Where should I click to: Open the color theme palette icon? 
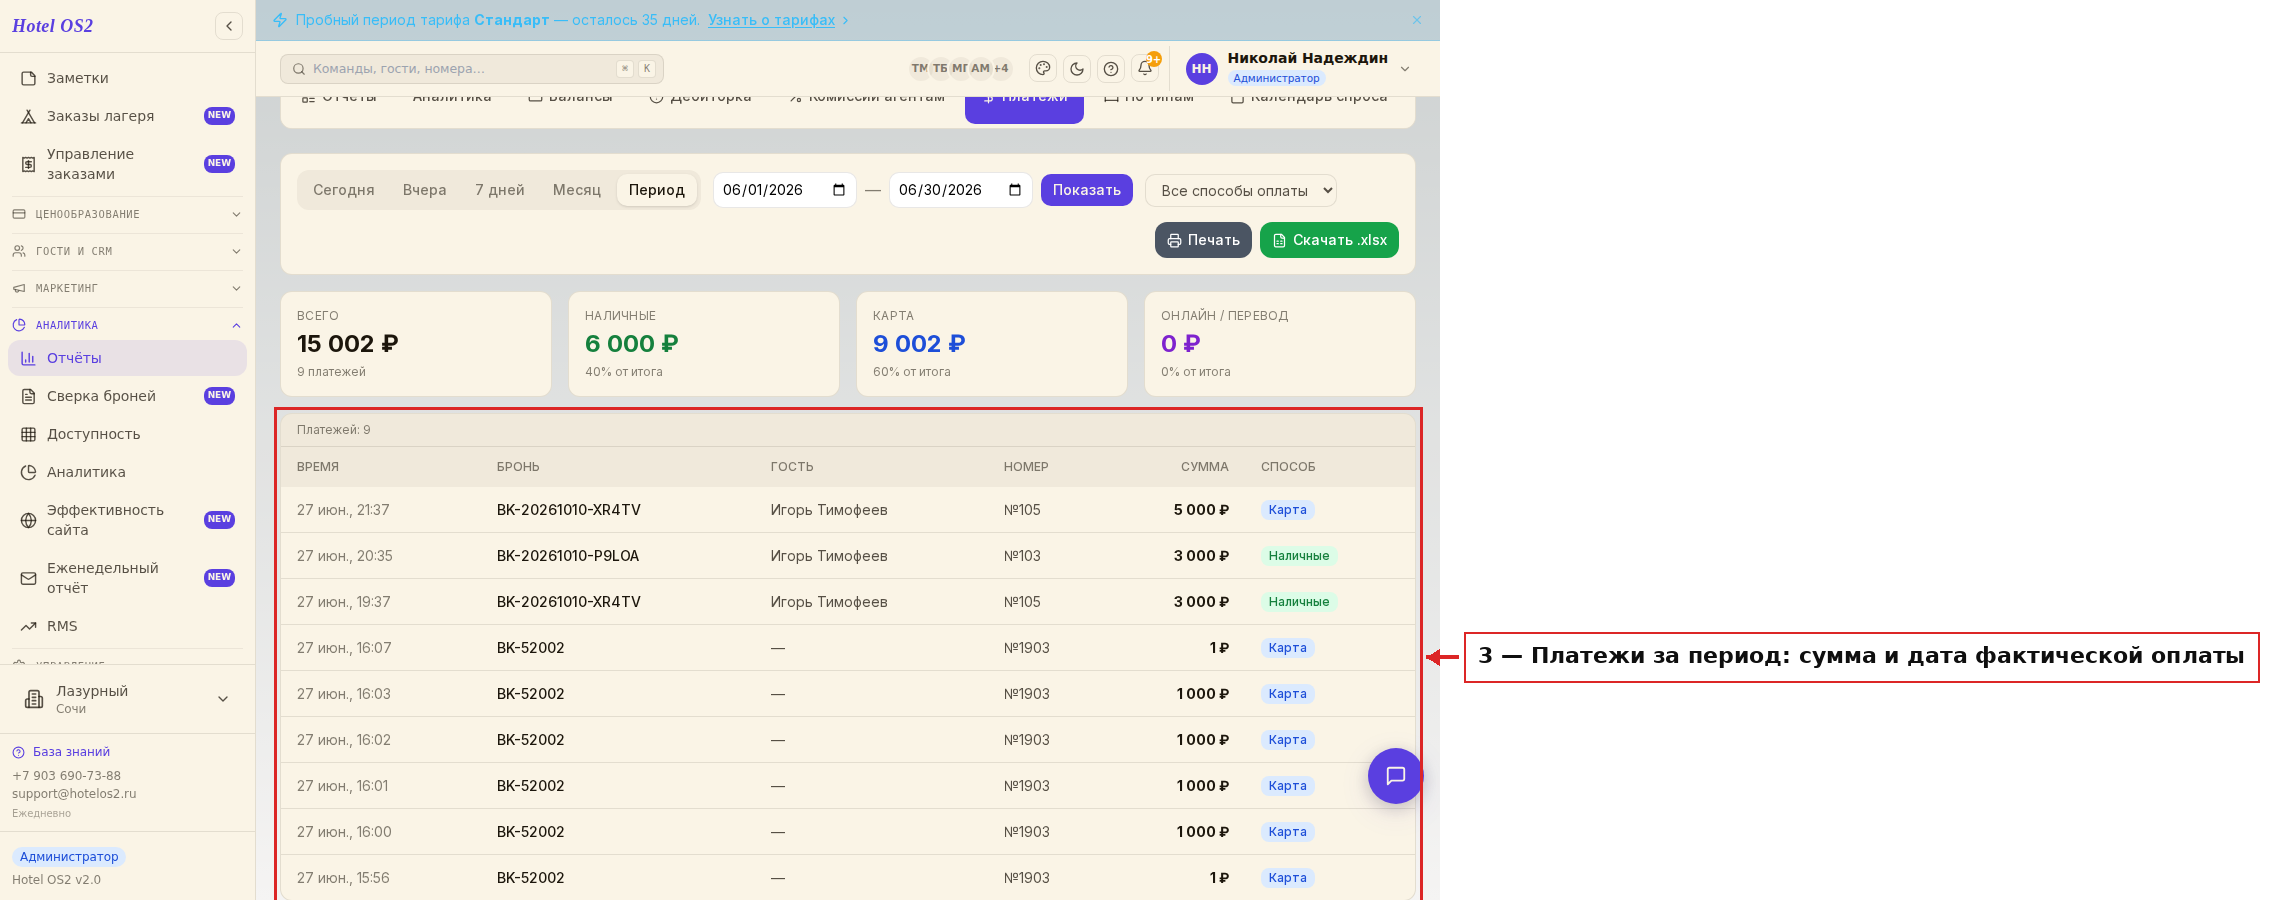(1043, 68)
